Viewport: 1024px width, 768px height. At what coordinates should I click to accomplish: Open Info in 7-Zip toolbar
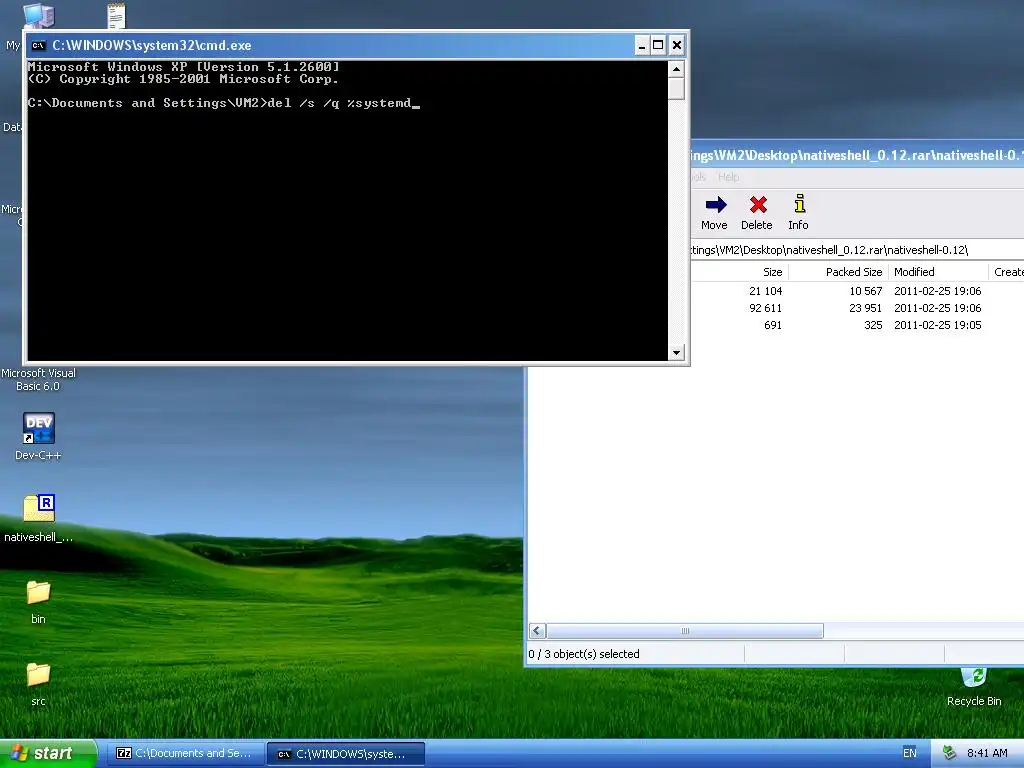799,213
